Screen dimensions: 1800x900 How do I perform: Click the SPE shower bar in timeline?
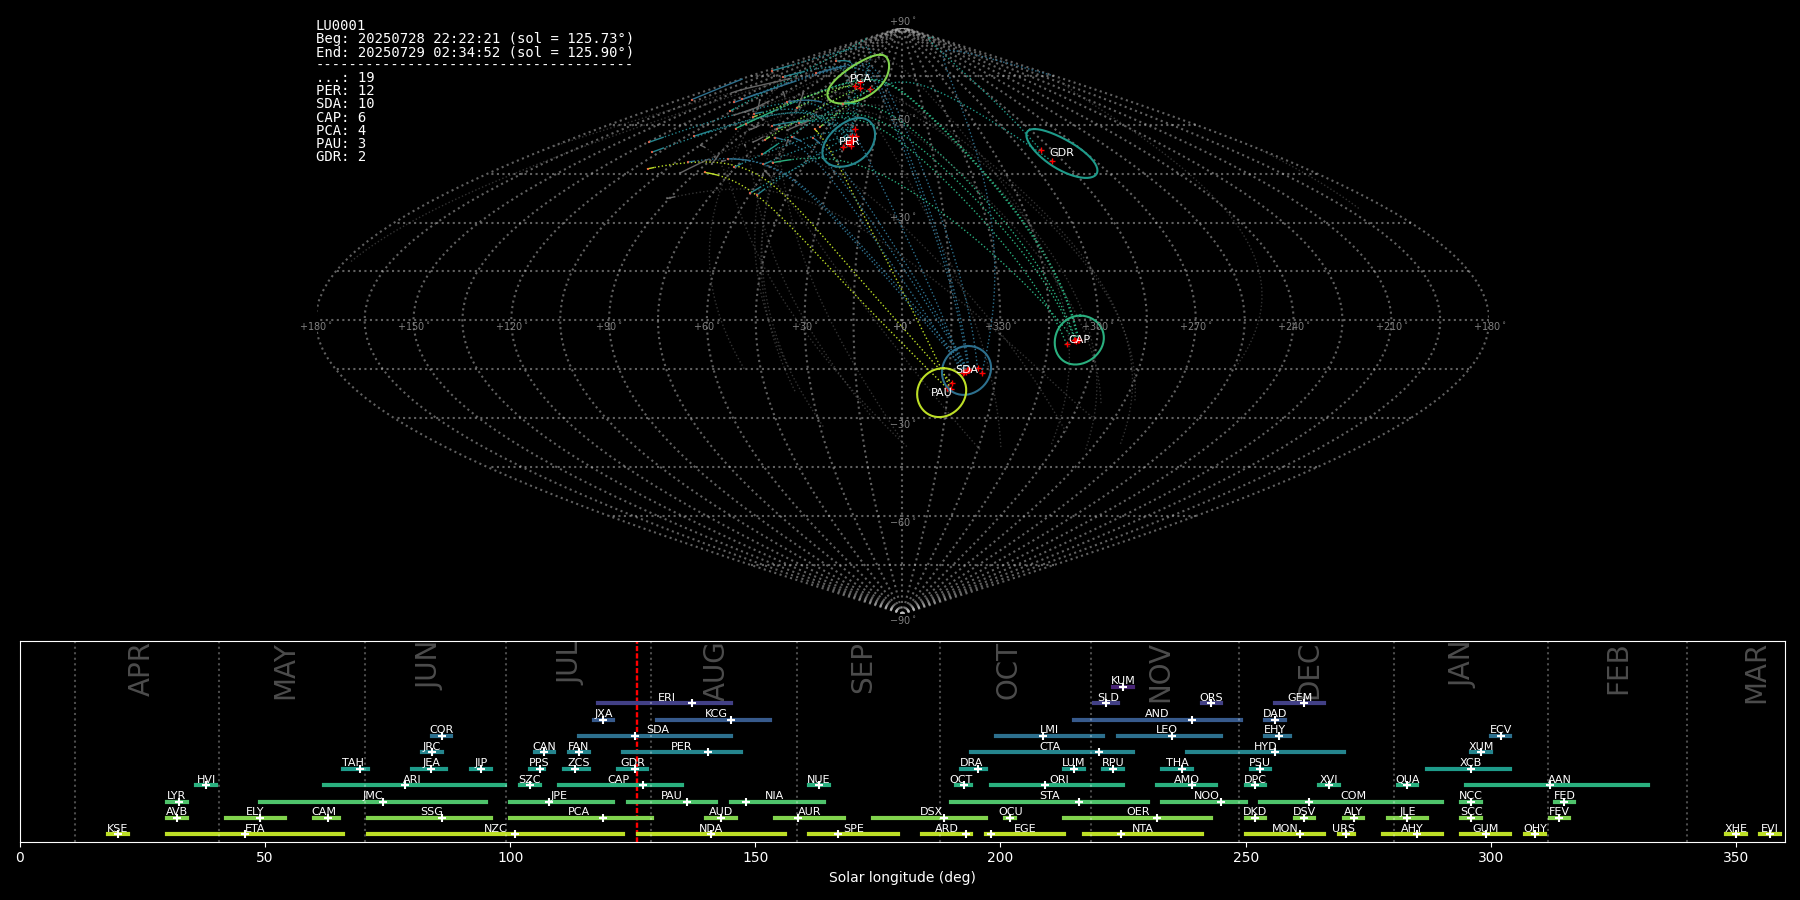coord(853,834)
